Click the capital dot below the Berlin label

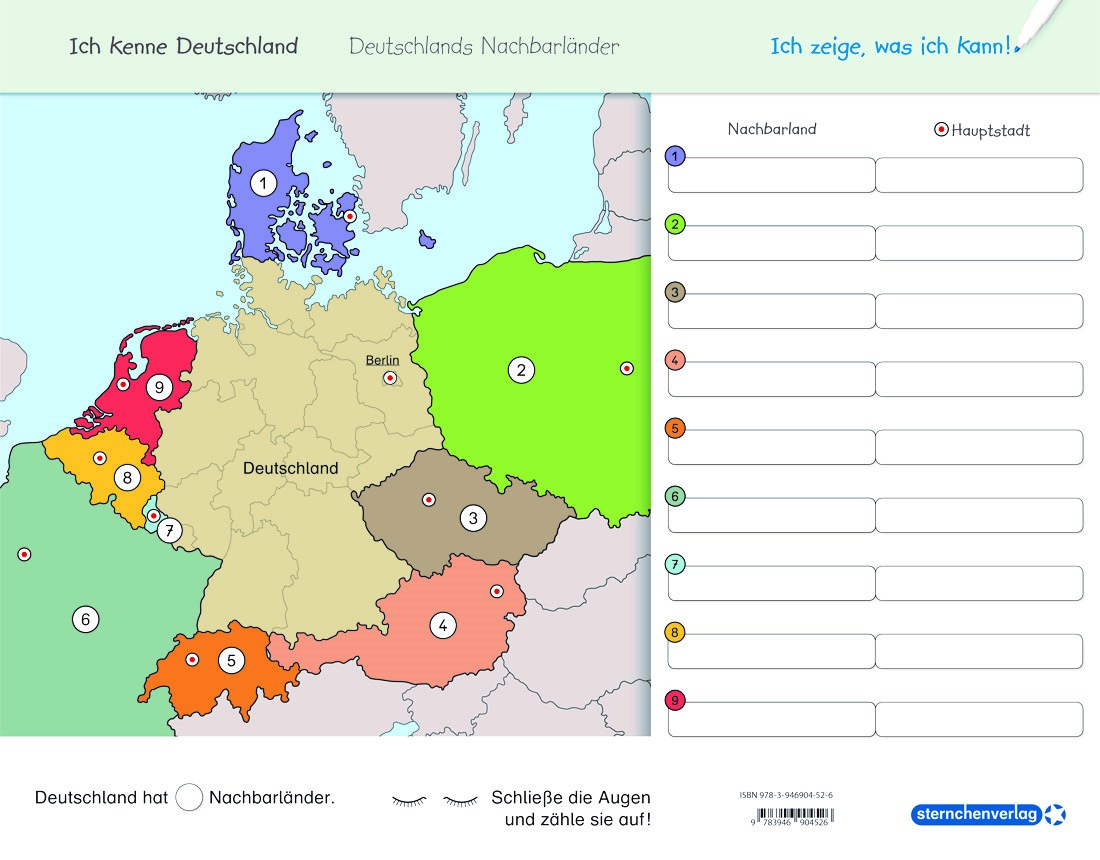click(390, 378)
